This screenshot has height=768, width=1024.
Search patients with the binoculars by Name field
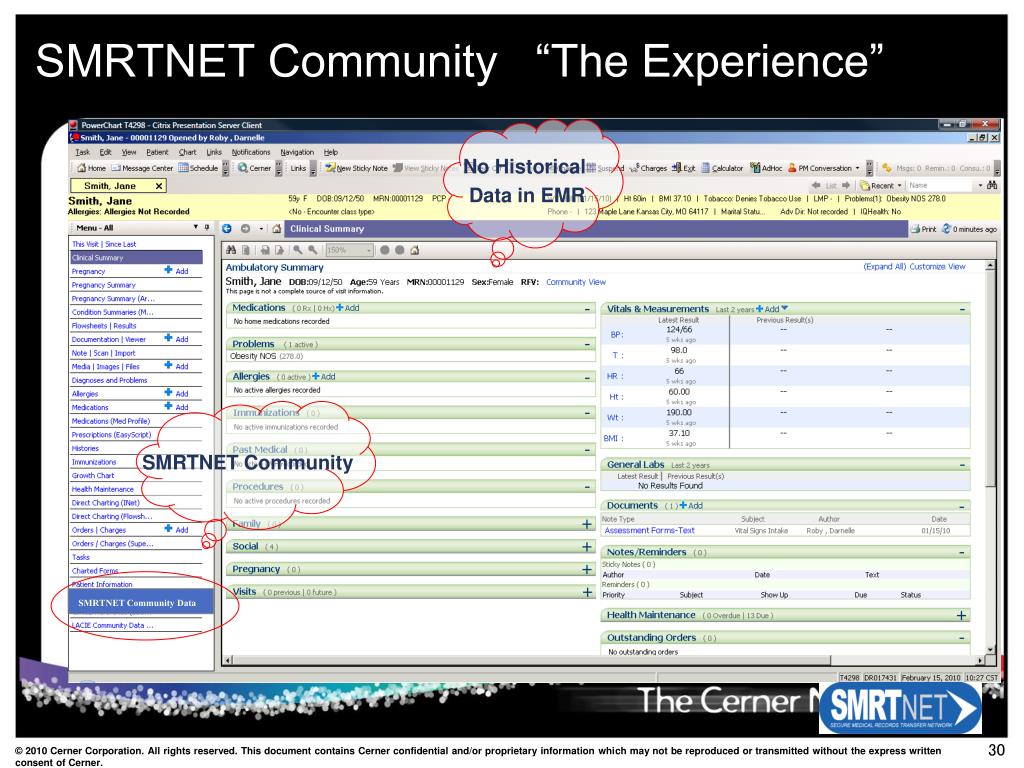(992, 185)
